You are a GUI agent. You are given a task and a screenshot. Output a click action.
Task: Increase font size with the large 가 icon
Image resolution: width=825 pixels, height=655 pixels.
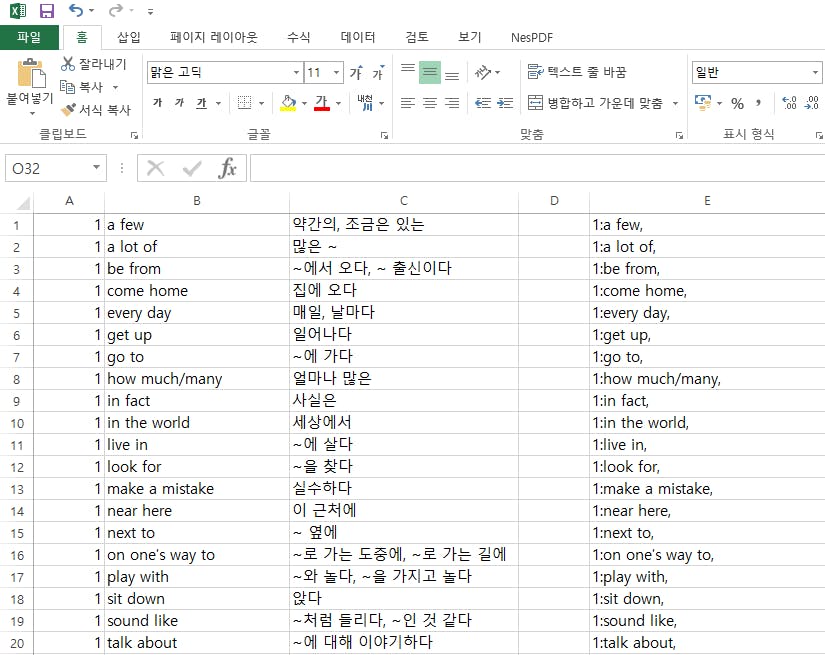tap(356, 73)
